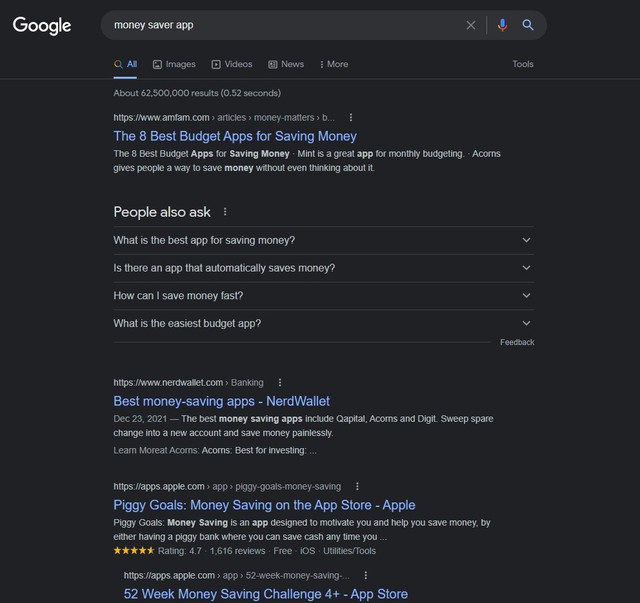Select the All results tab
The image size is (640, 603).
[126, 65]
